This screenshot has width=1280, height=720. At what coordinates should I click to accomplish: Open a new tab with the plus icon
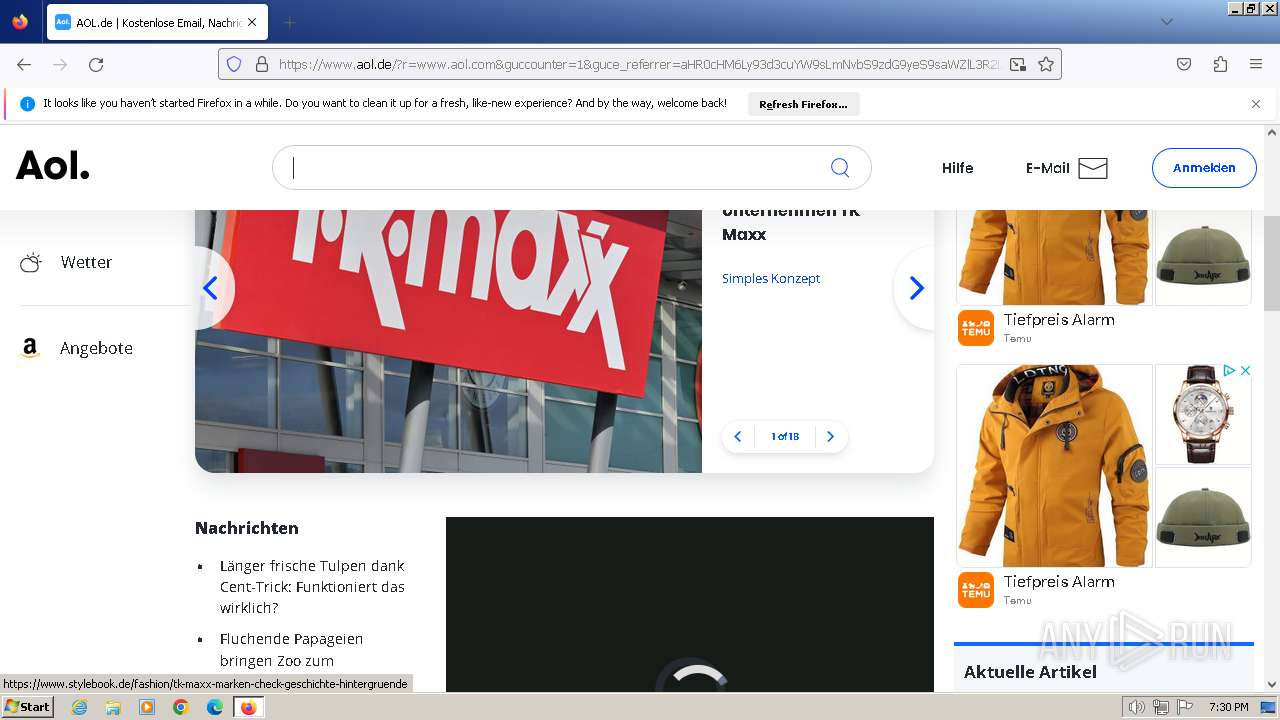289,22
